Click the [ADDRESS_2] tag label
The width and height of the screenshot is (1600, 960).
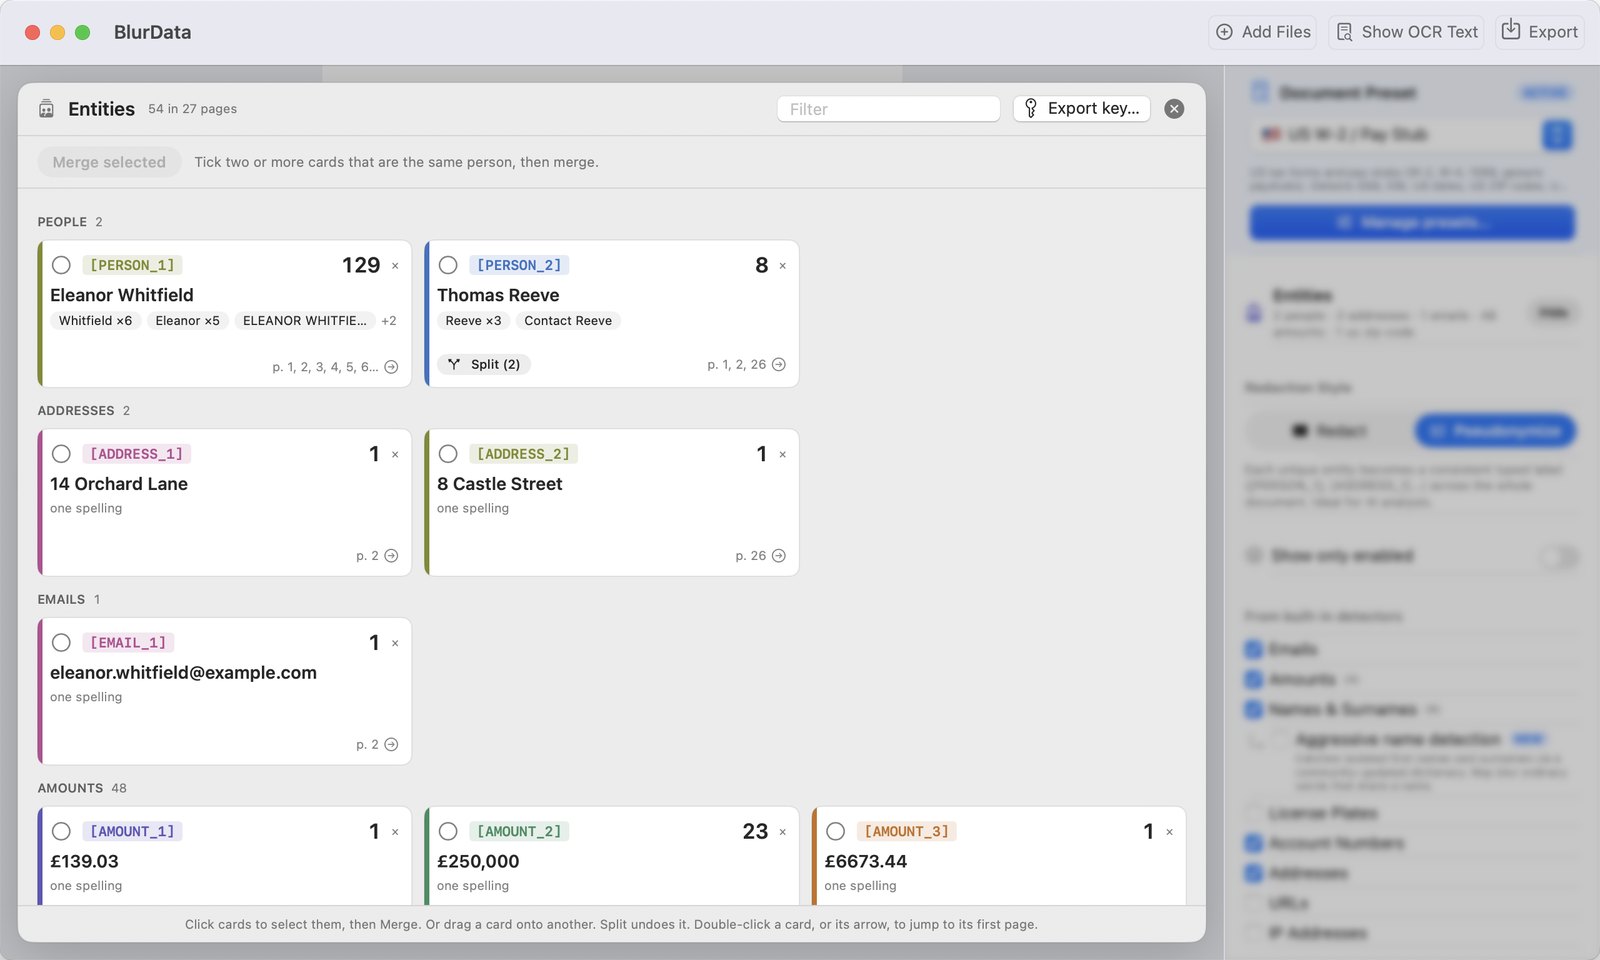click(x=523, y=454)
